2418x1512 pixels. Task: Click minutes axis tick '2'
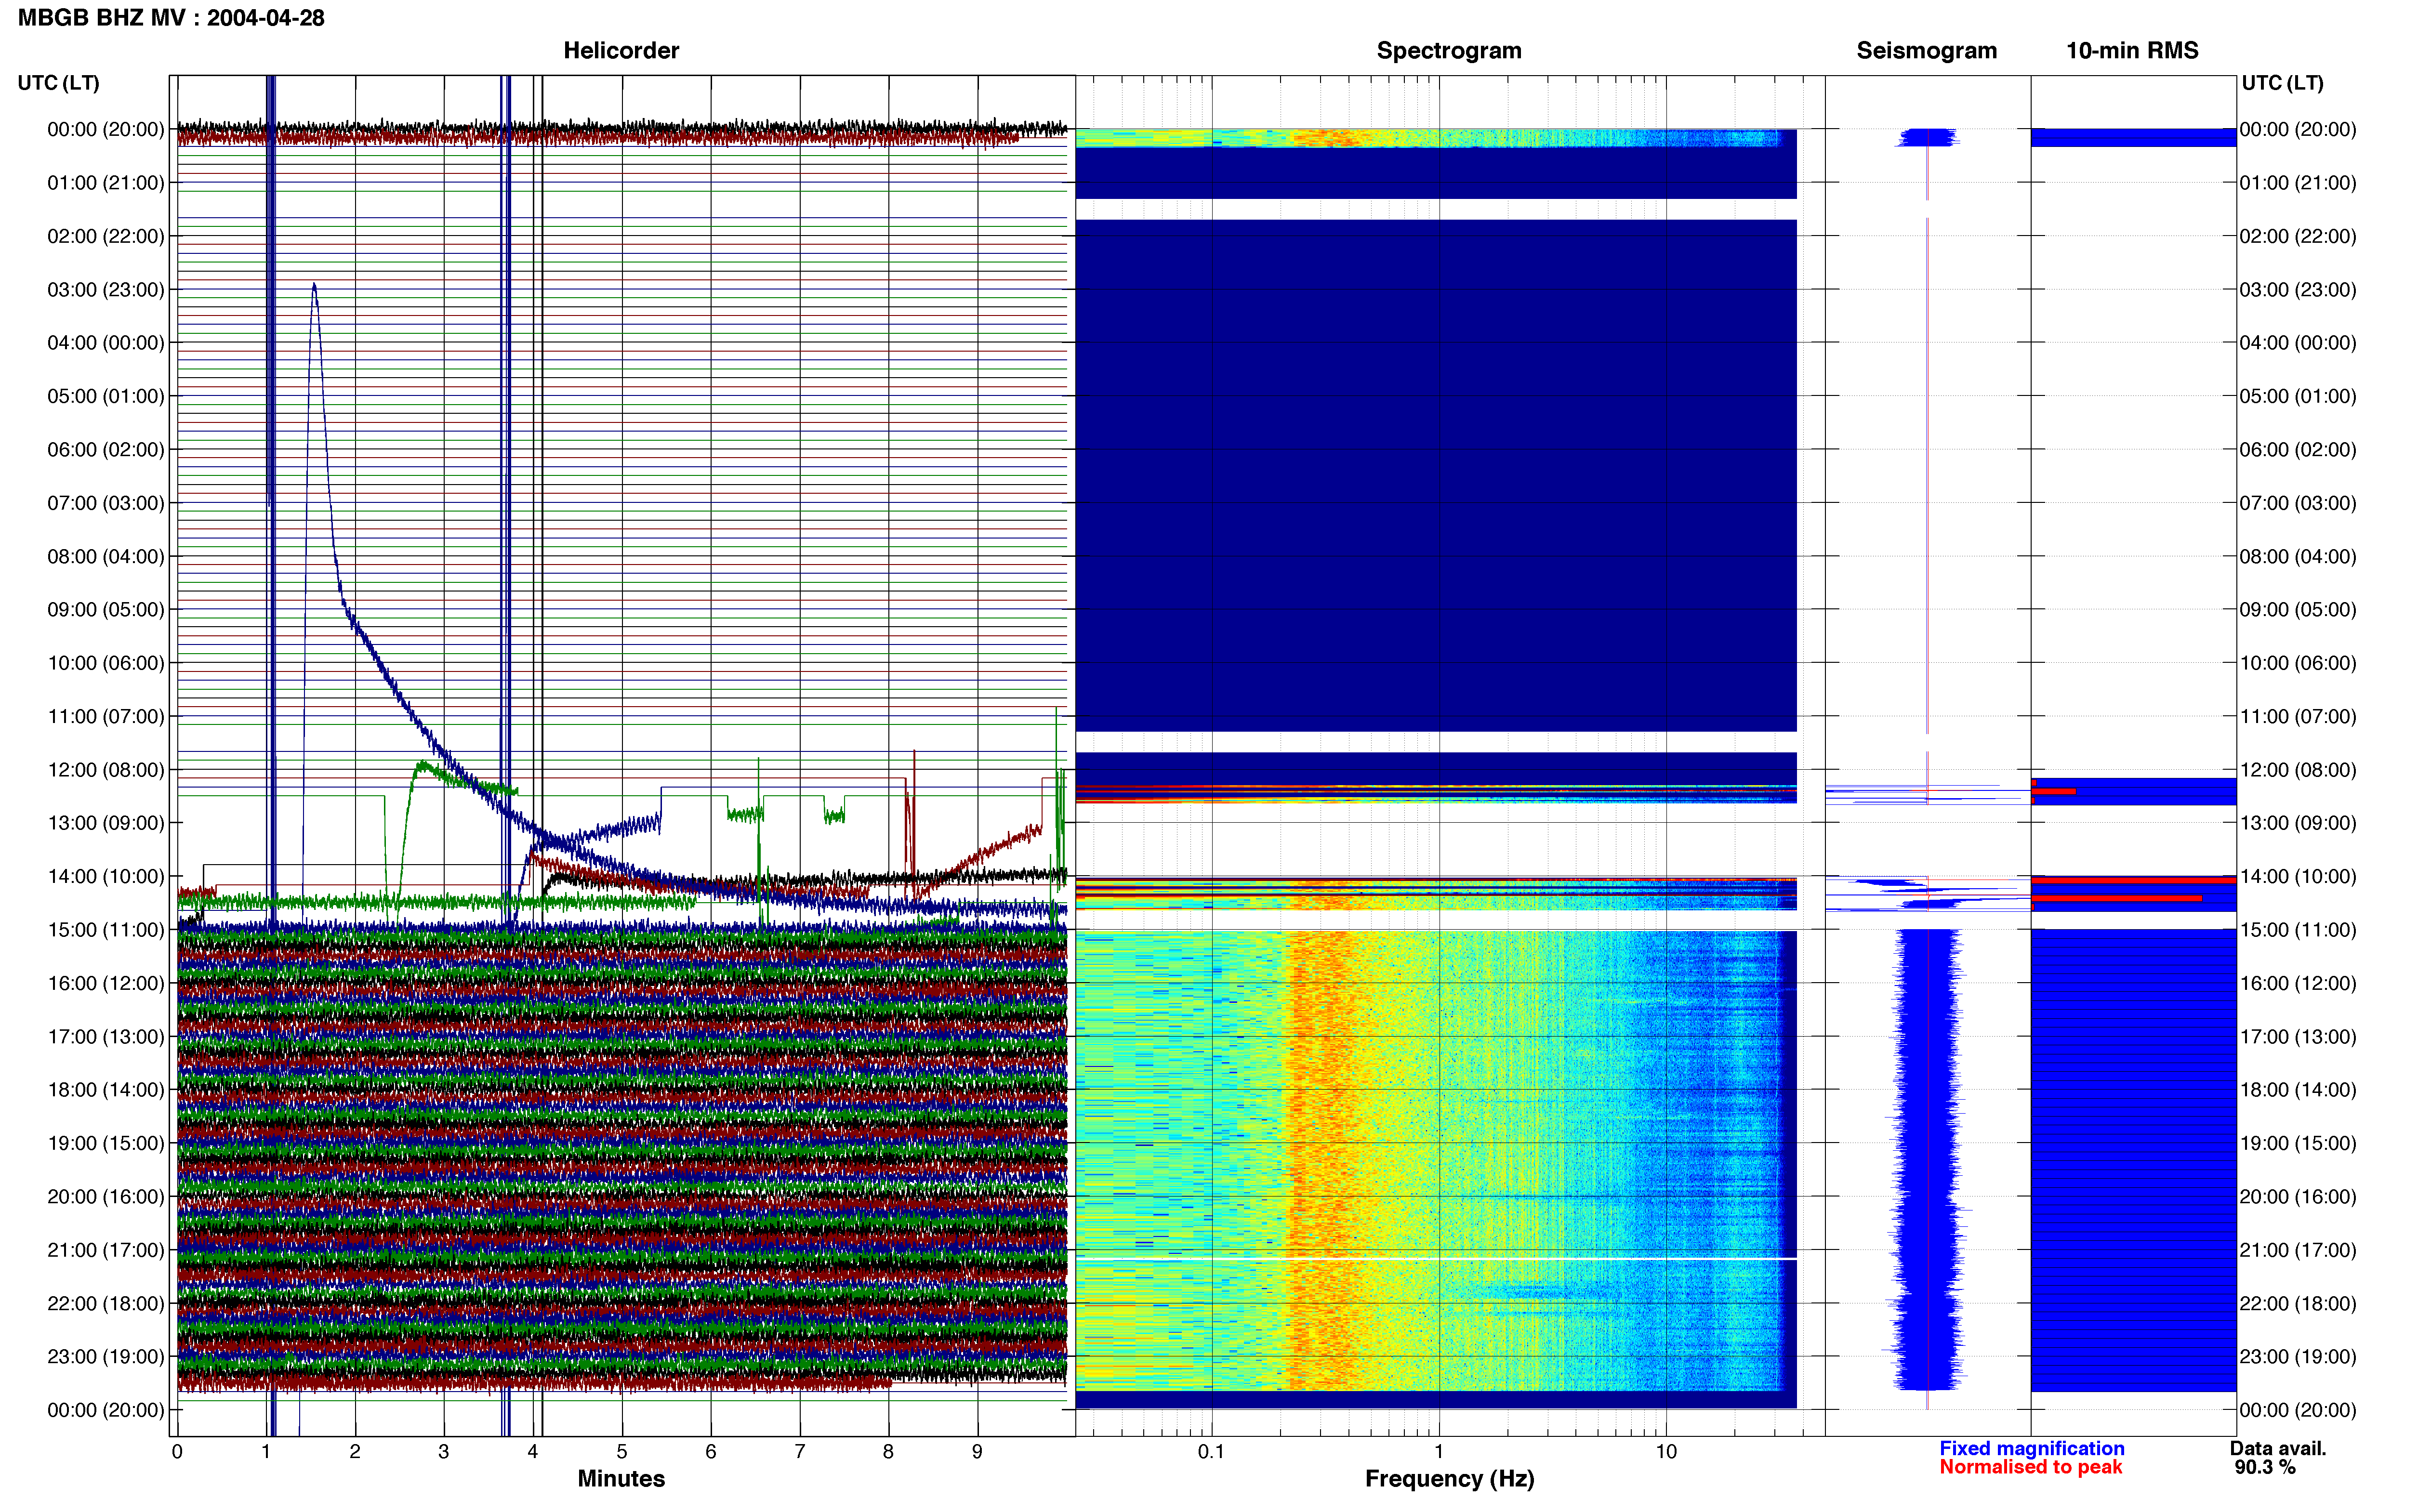(x=355, y=1452)
